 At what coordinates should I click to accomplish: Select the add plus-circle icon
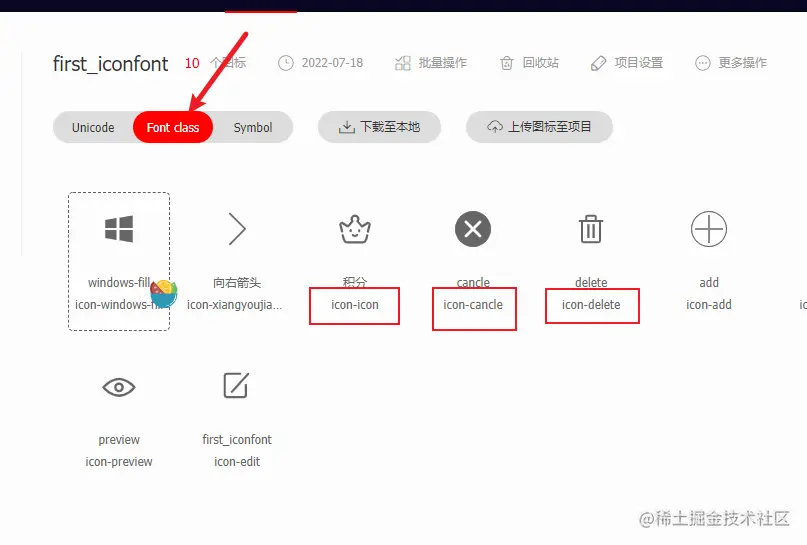[709, 229]
